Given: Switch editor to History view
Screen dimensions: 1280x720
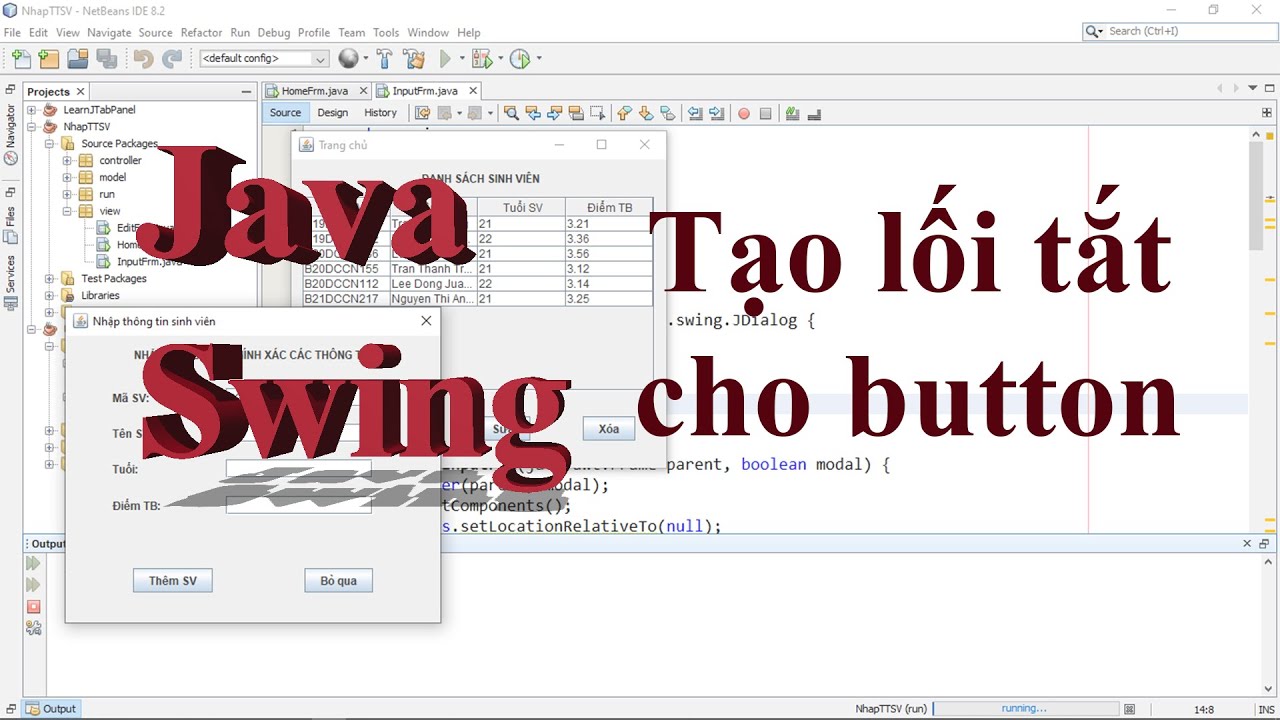Looking at the screenshot, I should tap(380, 113).
